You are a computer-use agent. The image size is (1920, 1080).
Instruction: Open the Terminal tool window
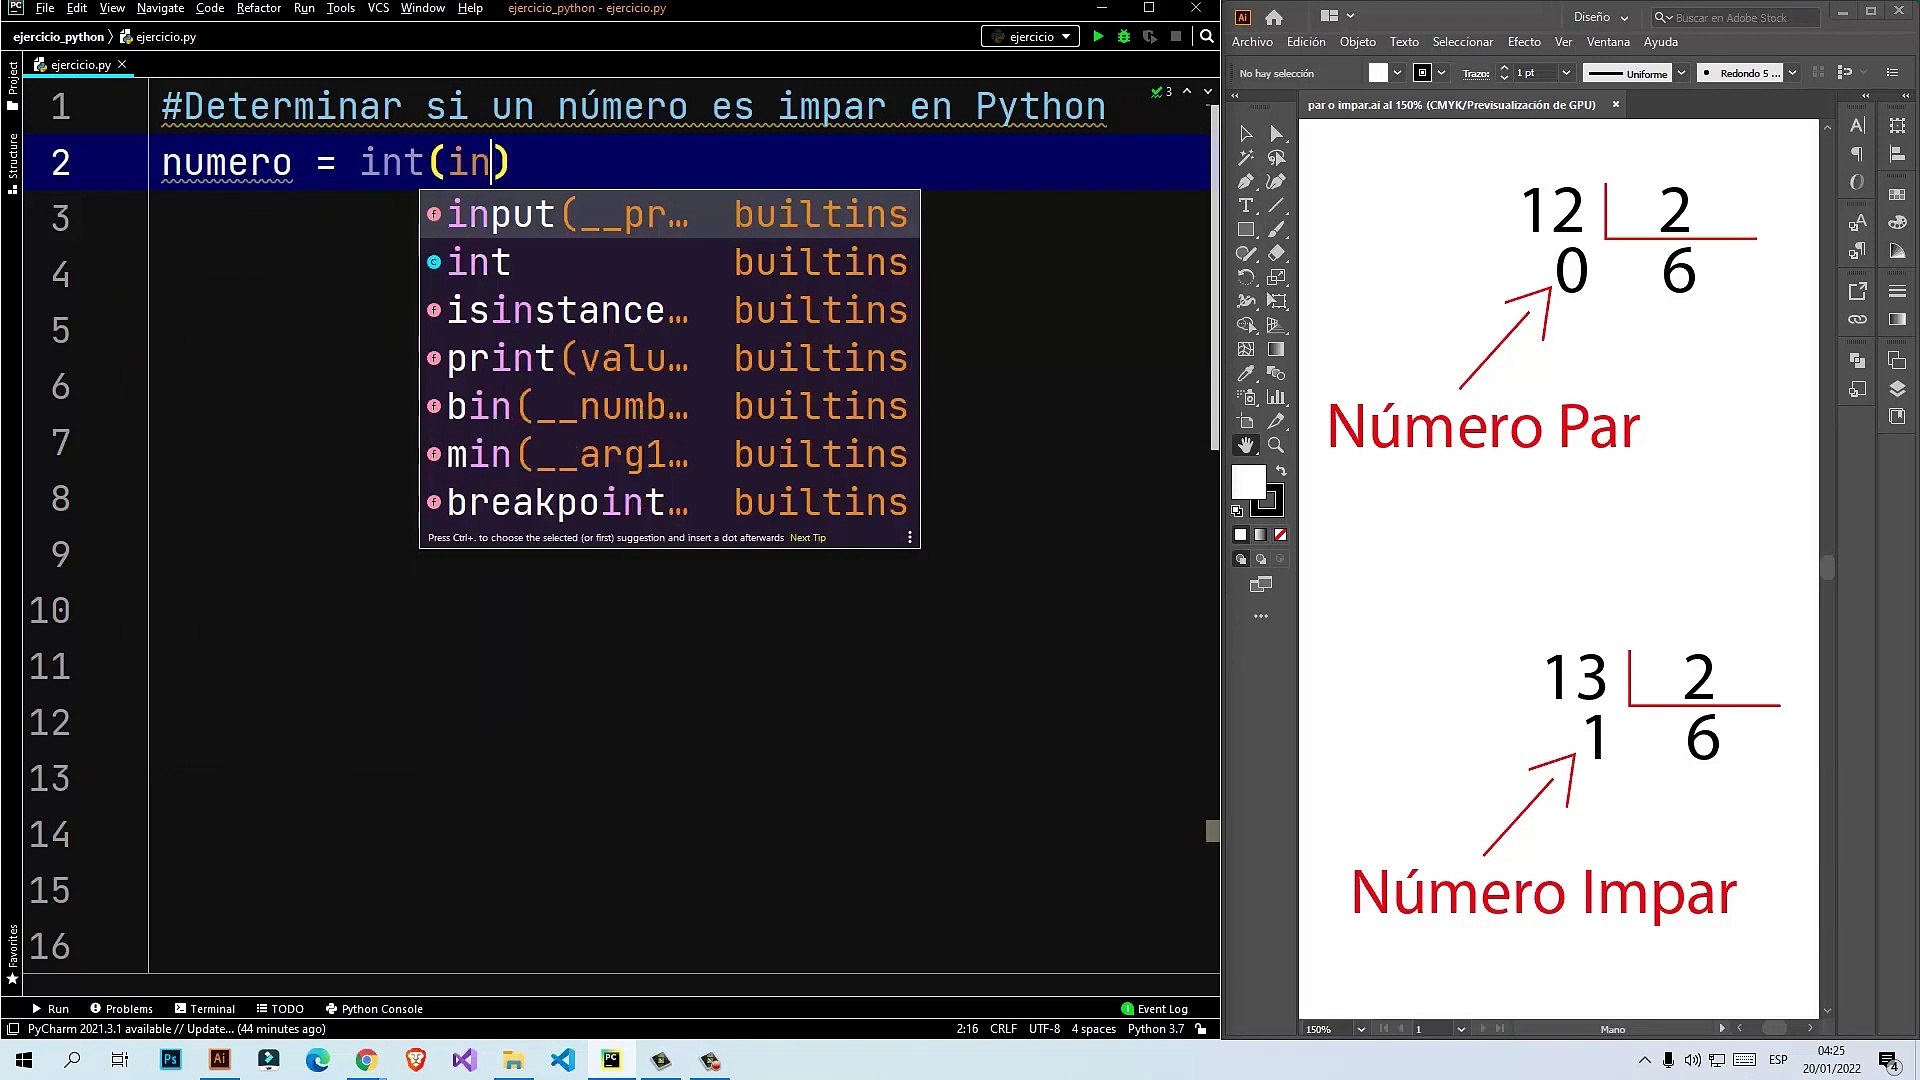205,1009
